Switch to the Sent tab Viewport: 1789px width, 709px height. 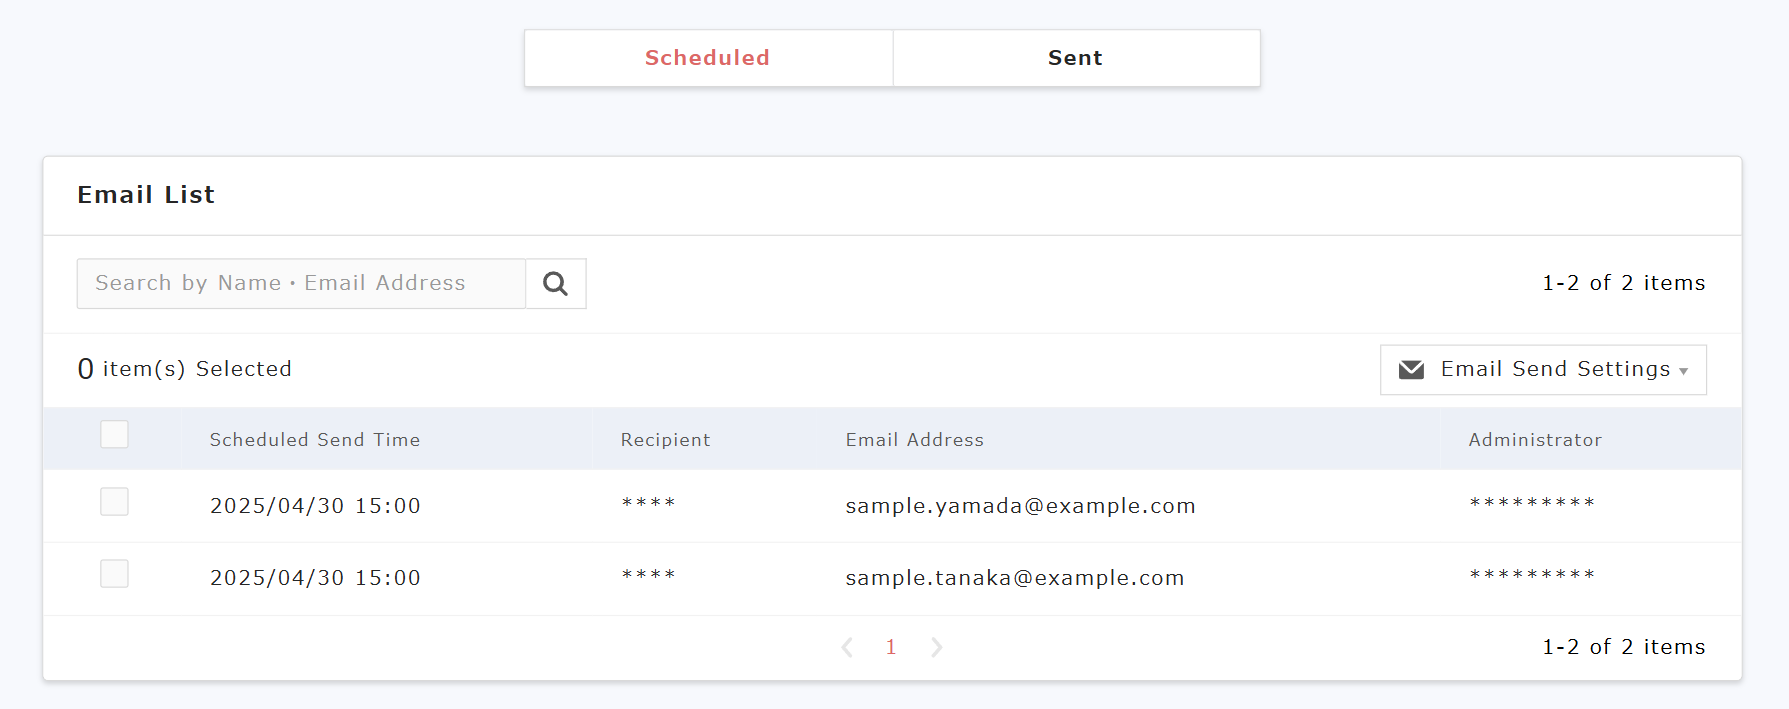(1075, 58)
